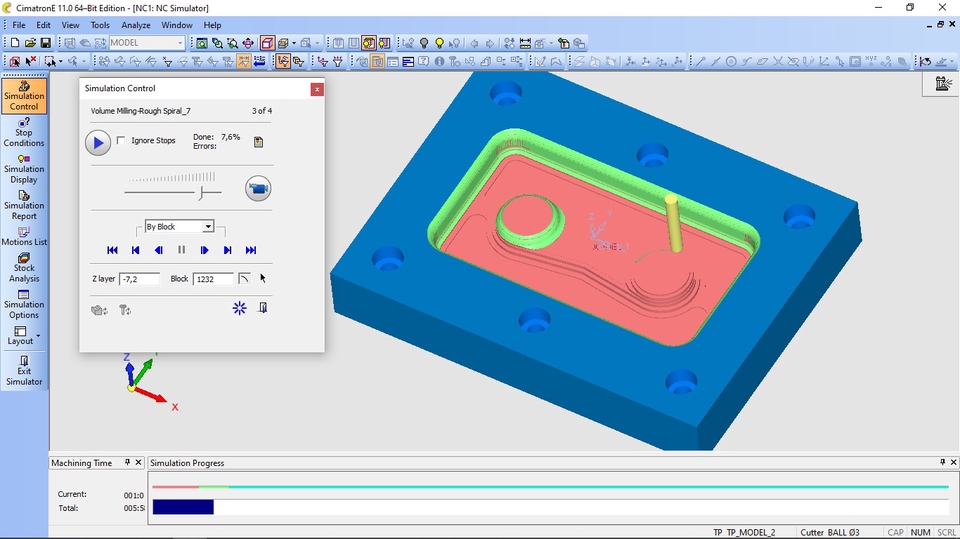
Task: Start simulation with the large play button
Action: click(98, 143)
